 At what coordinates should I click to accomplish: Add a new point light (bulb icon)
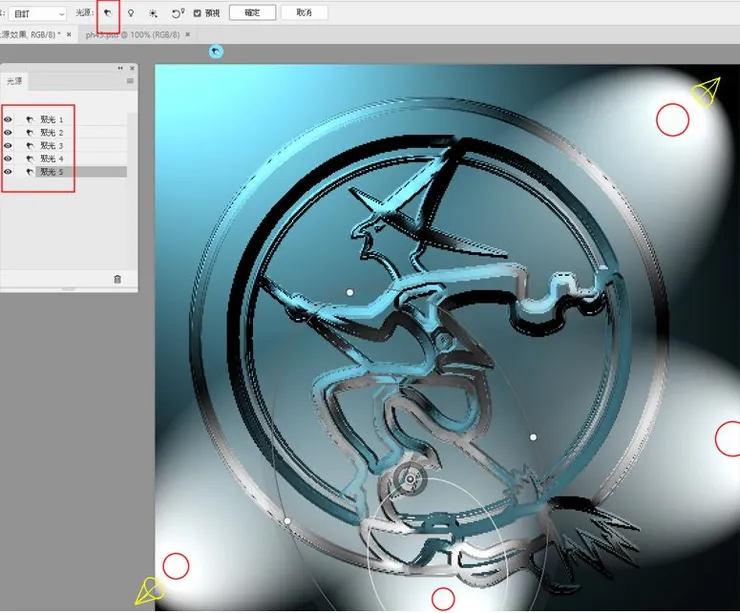coord(131,13)
